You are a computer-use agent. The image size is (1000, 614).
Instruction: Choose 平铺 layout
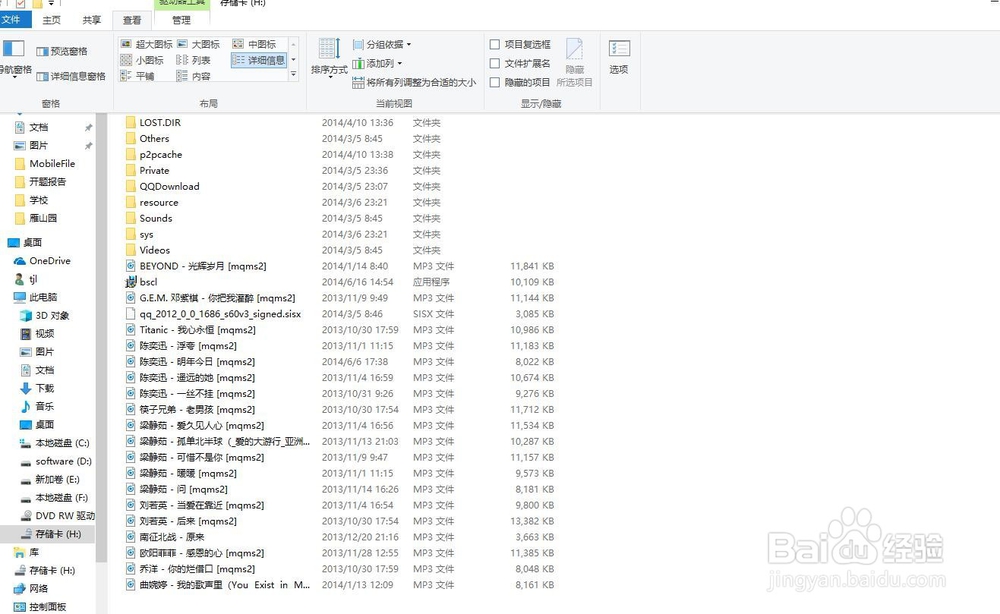pos(137,76)
